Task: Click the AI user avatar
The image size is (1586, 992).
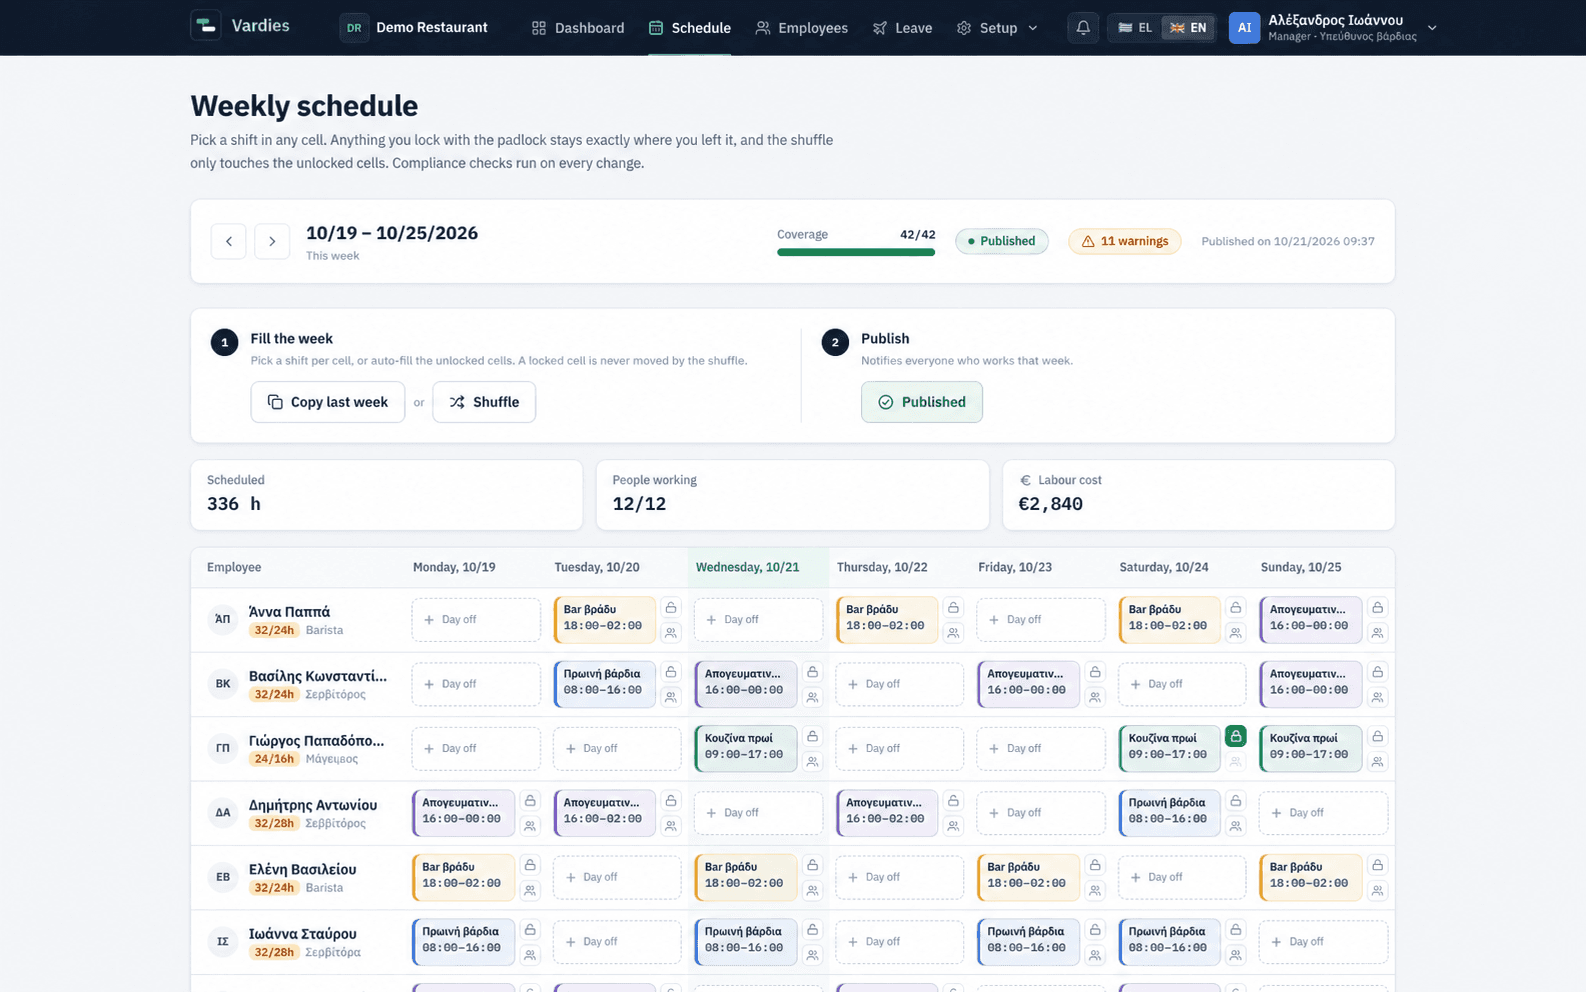Action: click(x=1244, y=28)
